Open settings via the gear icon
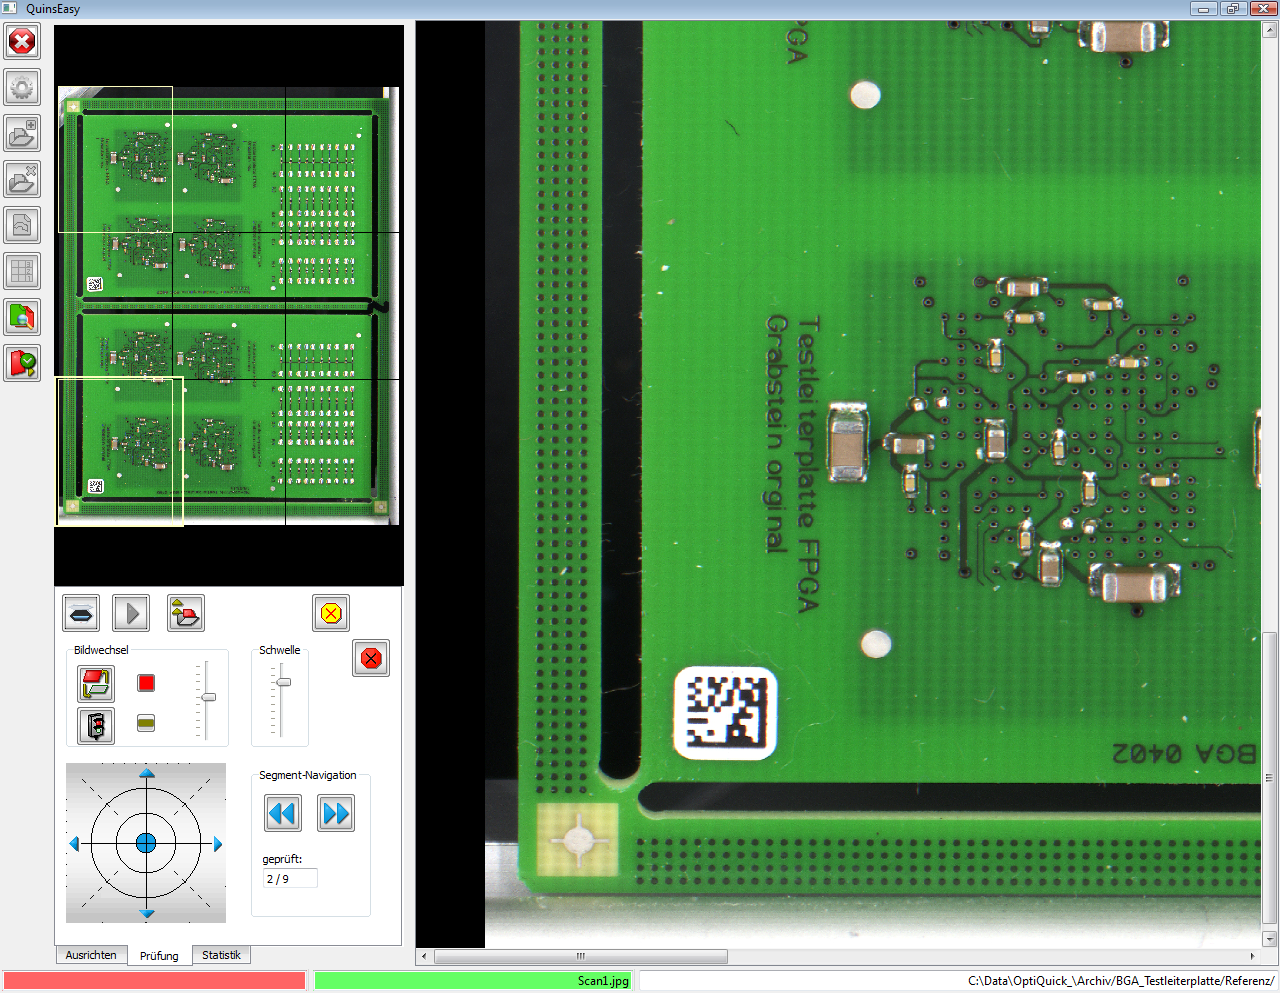The width and height of the screenshot is (1280, 993). (x=22, y=88)
